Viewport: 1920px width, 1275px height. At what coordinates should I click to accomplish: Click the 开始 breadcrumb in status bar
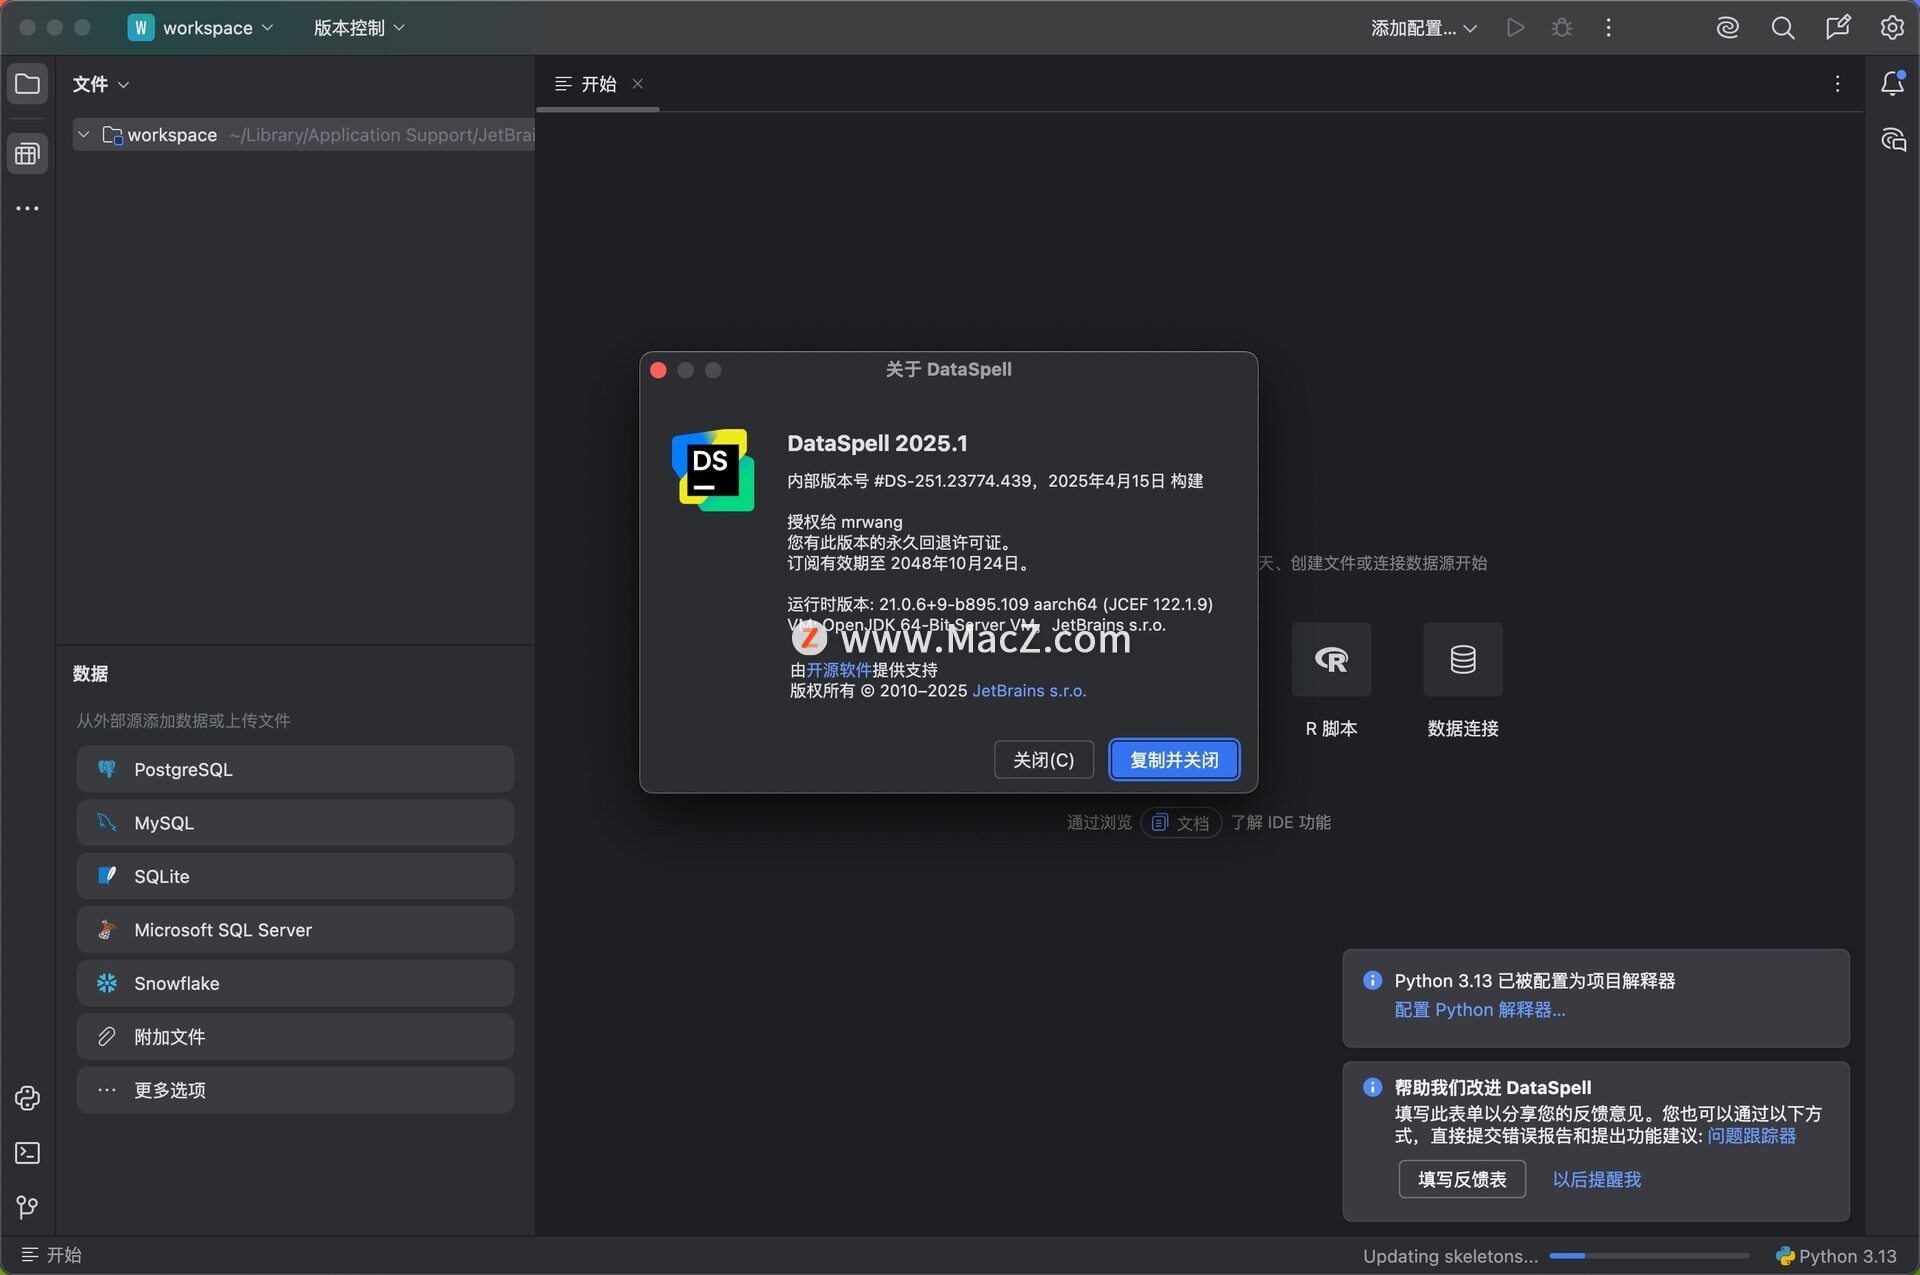point(52,1255)
